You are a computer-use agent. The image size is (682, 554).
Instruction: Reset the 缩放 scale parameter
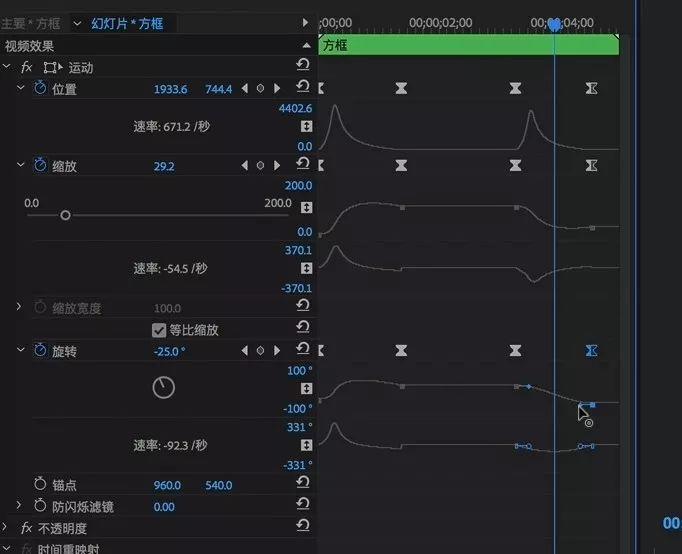303,164
